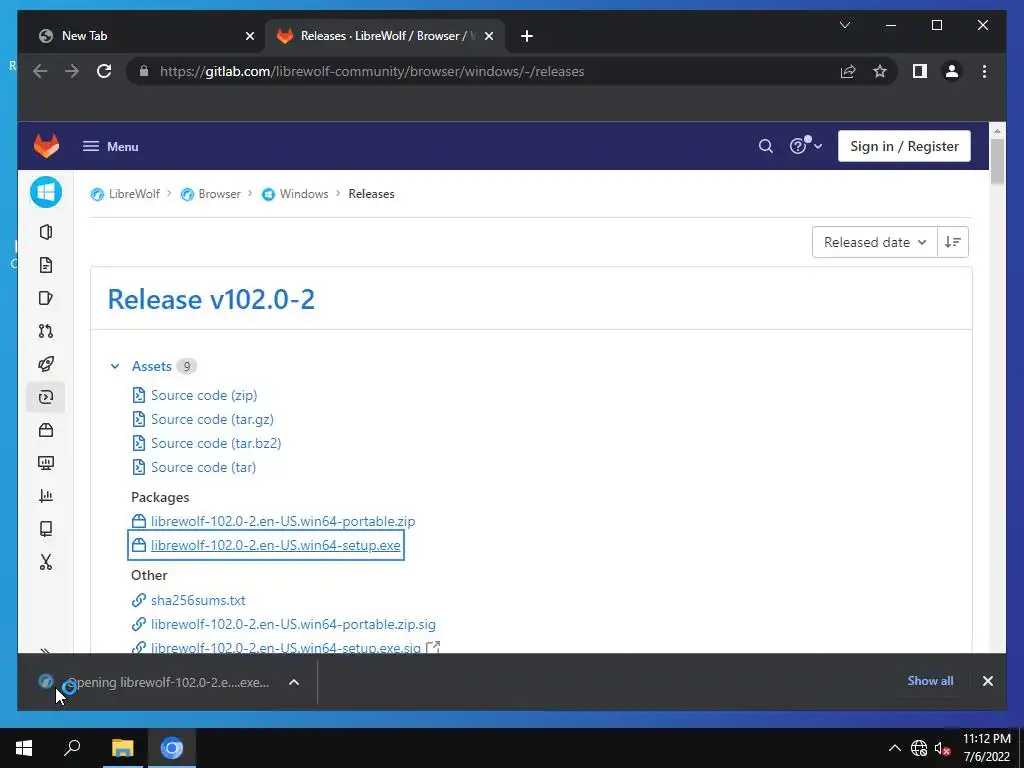The image size is (1024, 768).
Task: Open Deployments icon in sidebar
Action: pyautogui.click(x=46, y=397)
